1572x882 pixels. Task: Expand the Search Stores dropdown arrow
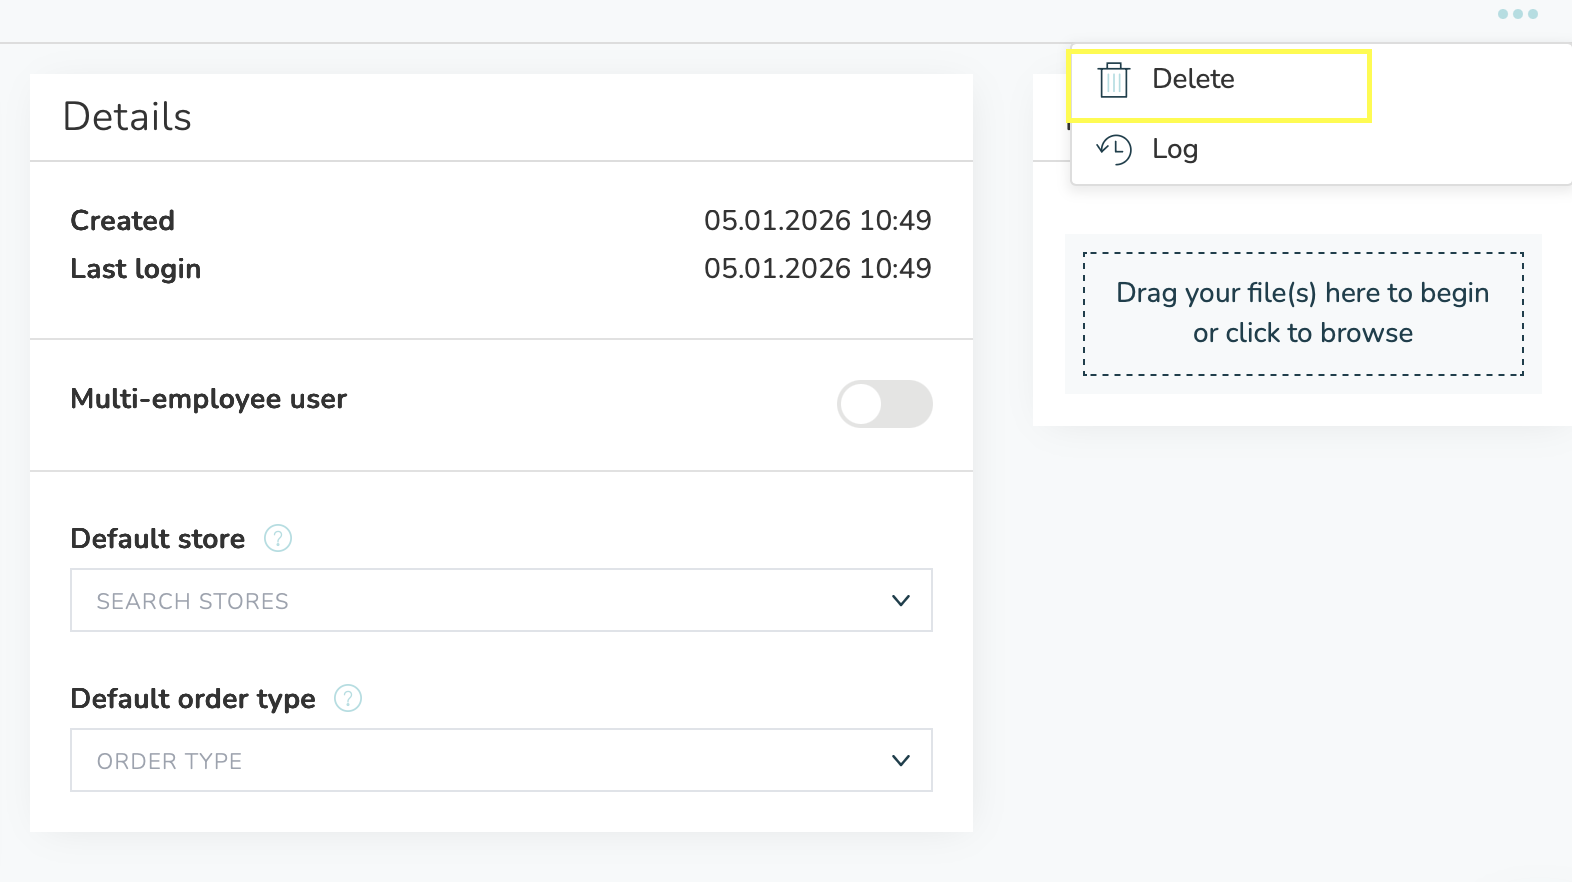[900, 601]
